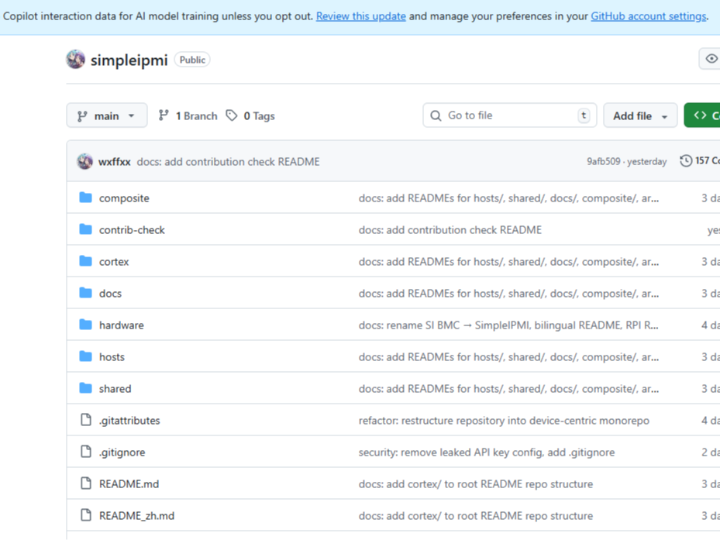
Task: Click the wxffxx committer avatar
Action: coord(84,161)
